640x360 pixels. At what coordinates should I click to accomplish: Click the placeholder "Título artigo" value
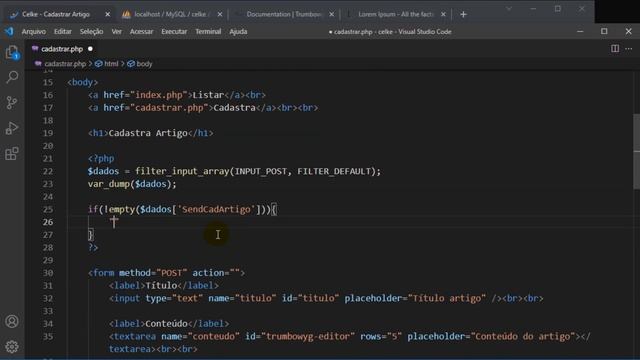[447, 298]
